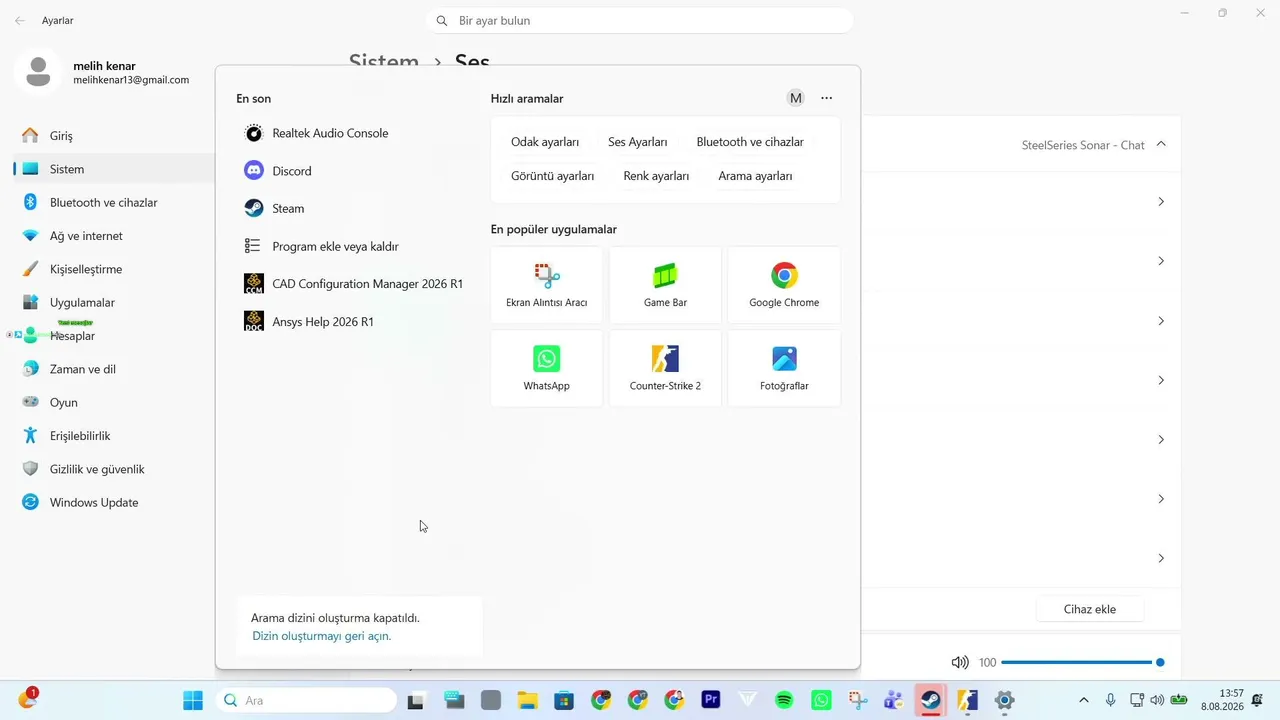
Task: Open Microsoft Store from the taskbar
Action: point(564,700)
